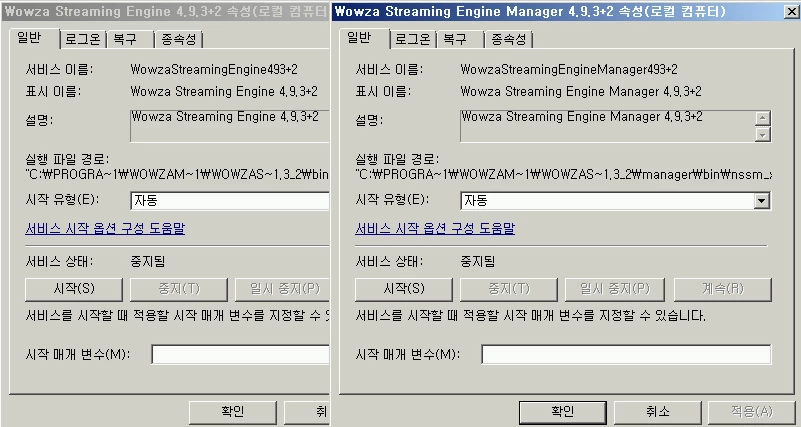Click 적용(A) button in Engine Manager window
Viewport: 801px width, 427px height.
click(x=751, y=412)
